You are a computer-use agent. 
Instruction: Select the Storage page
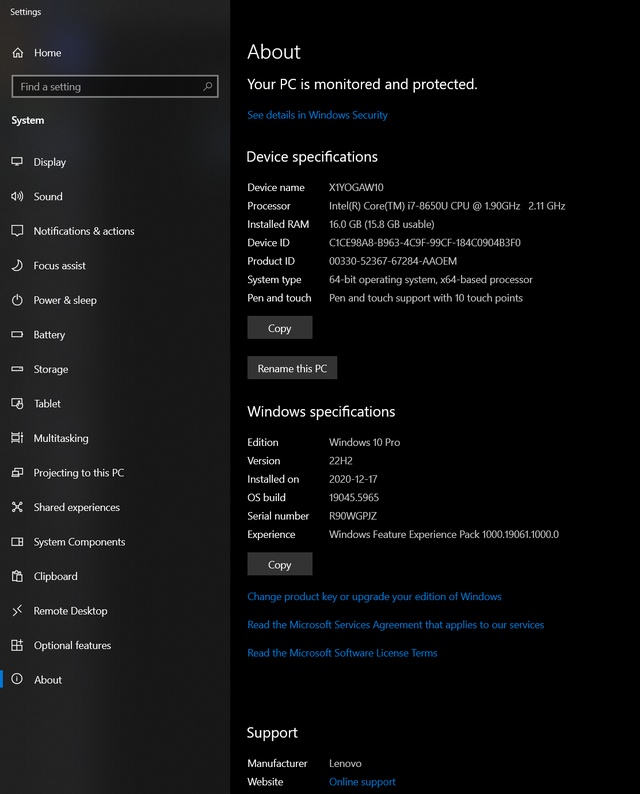[51, 369]
